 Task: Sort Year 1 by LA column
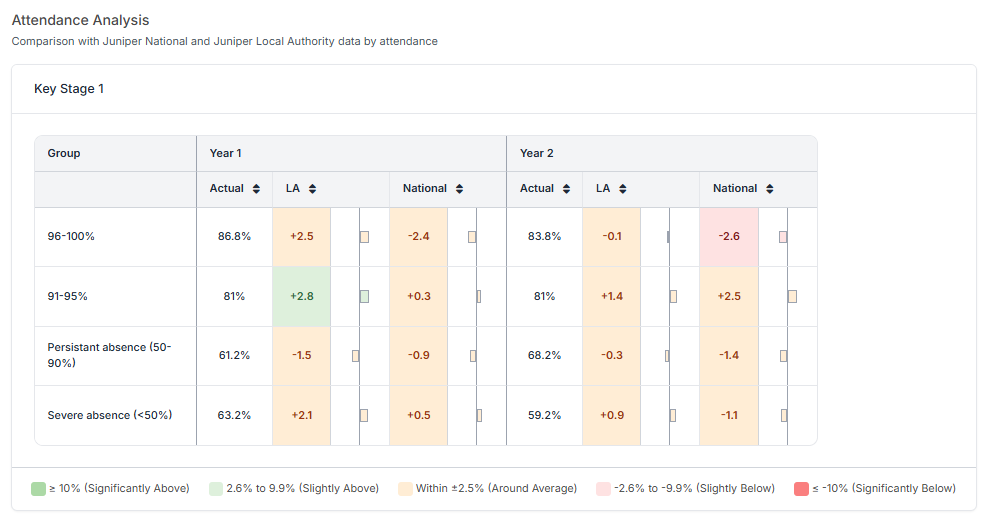point(312,189)
